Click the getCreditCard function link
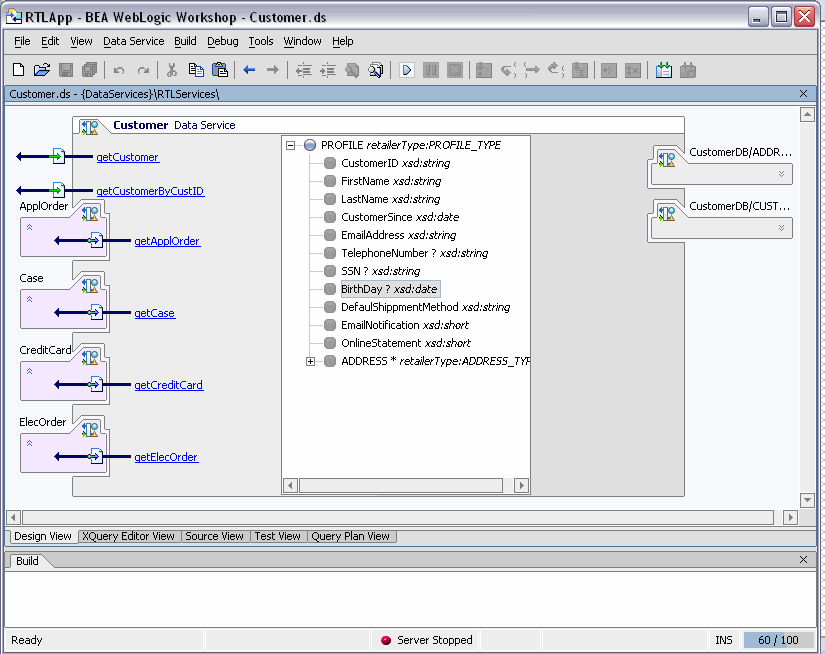The width and height of the screenshot is (825, 654). tap(168, 385)
